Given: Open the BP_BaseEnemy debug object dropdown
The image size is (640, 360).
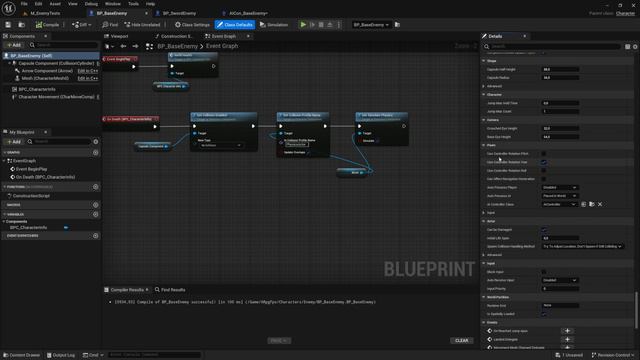Looking at the screenshot, I should pos(371,25).
